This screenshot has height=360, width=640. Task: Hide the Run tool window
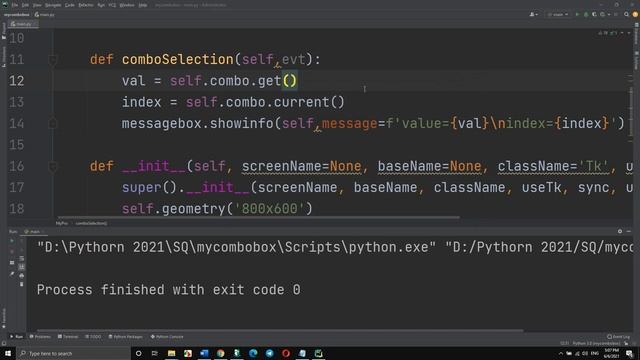(629, 231)
